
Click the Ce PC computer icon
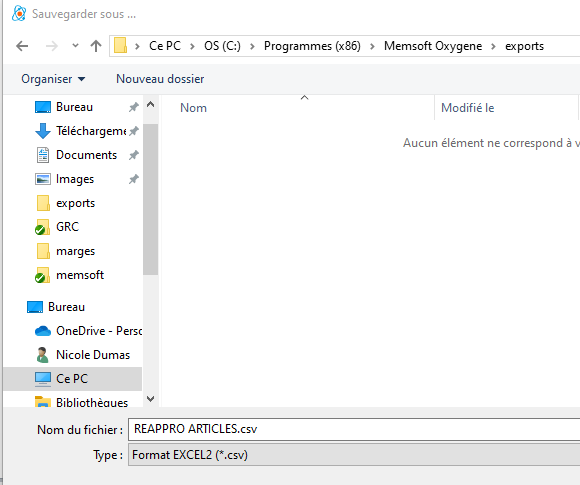click(x=43, y=379)
